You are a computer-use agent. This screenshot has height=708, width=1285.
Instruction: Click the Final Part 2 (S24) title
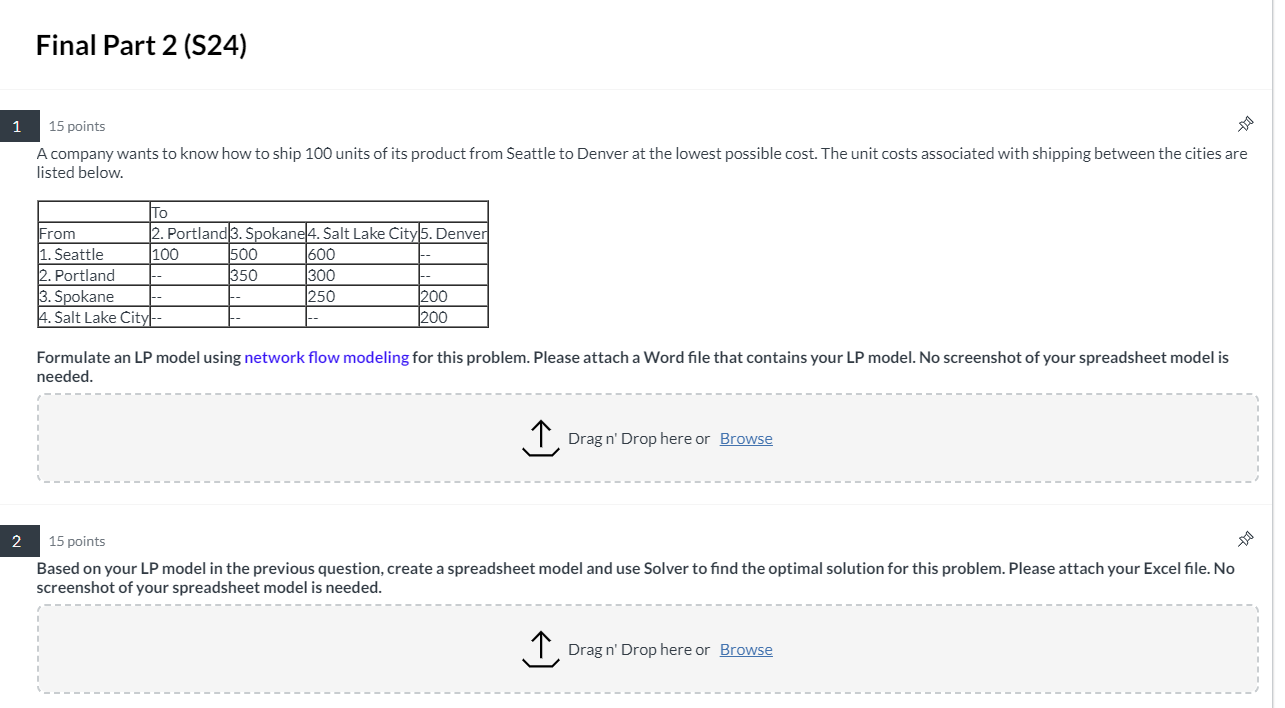coord(141,45)
